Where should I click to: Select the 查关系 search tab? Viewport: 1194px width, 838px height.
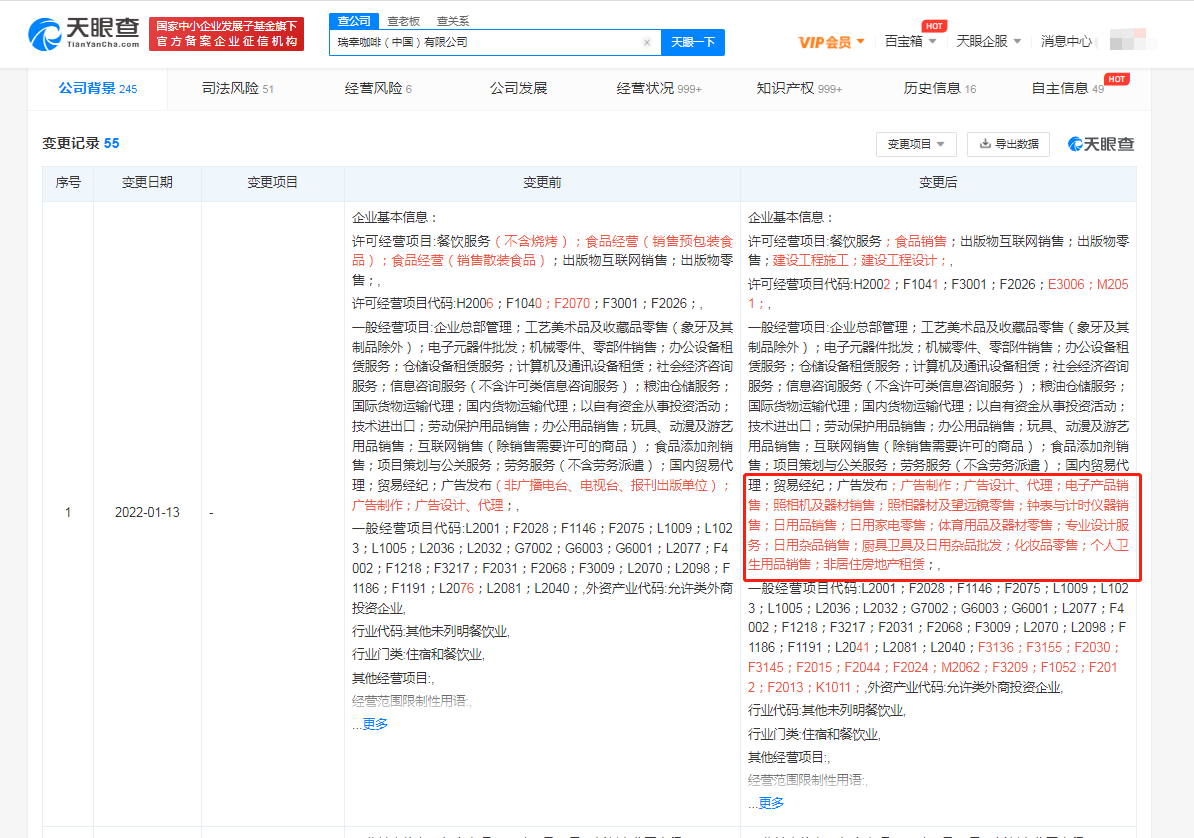453,21
